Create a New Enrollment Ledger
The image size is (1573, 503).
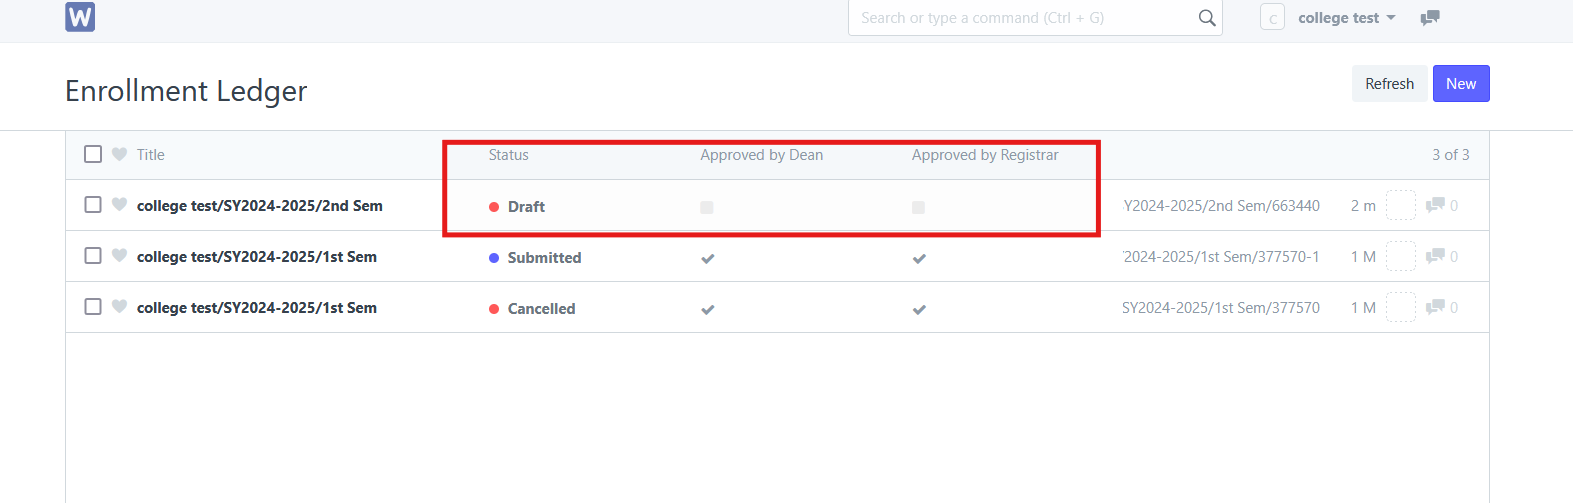point(1461,84)
